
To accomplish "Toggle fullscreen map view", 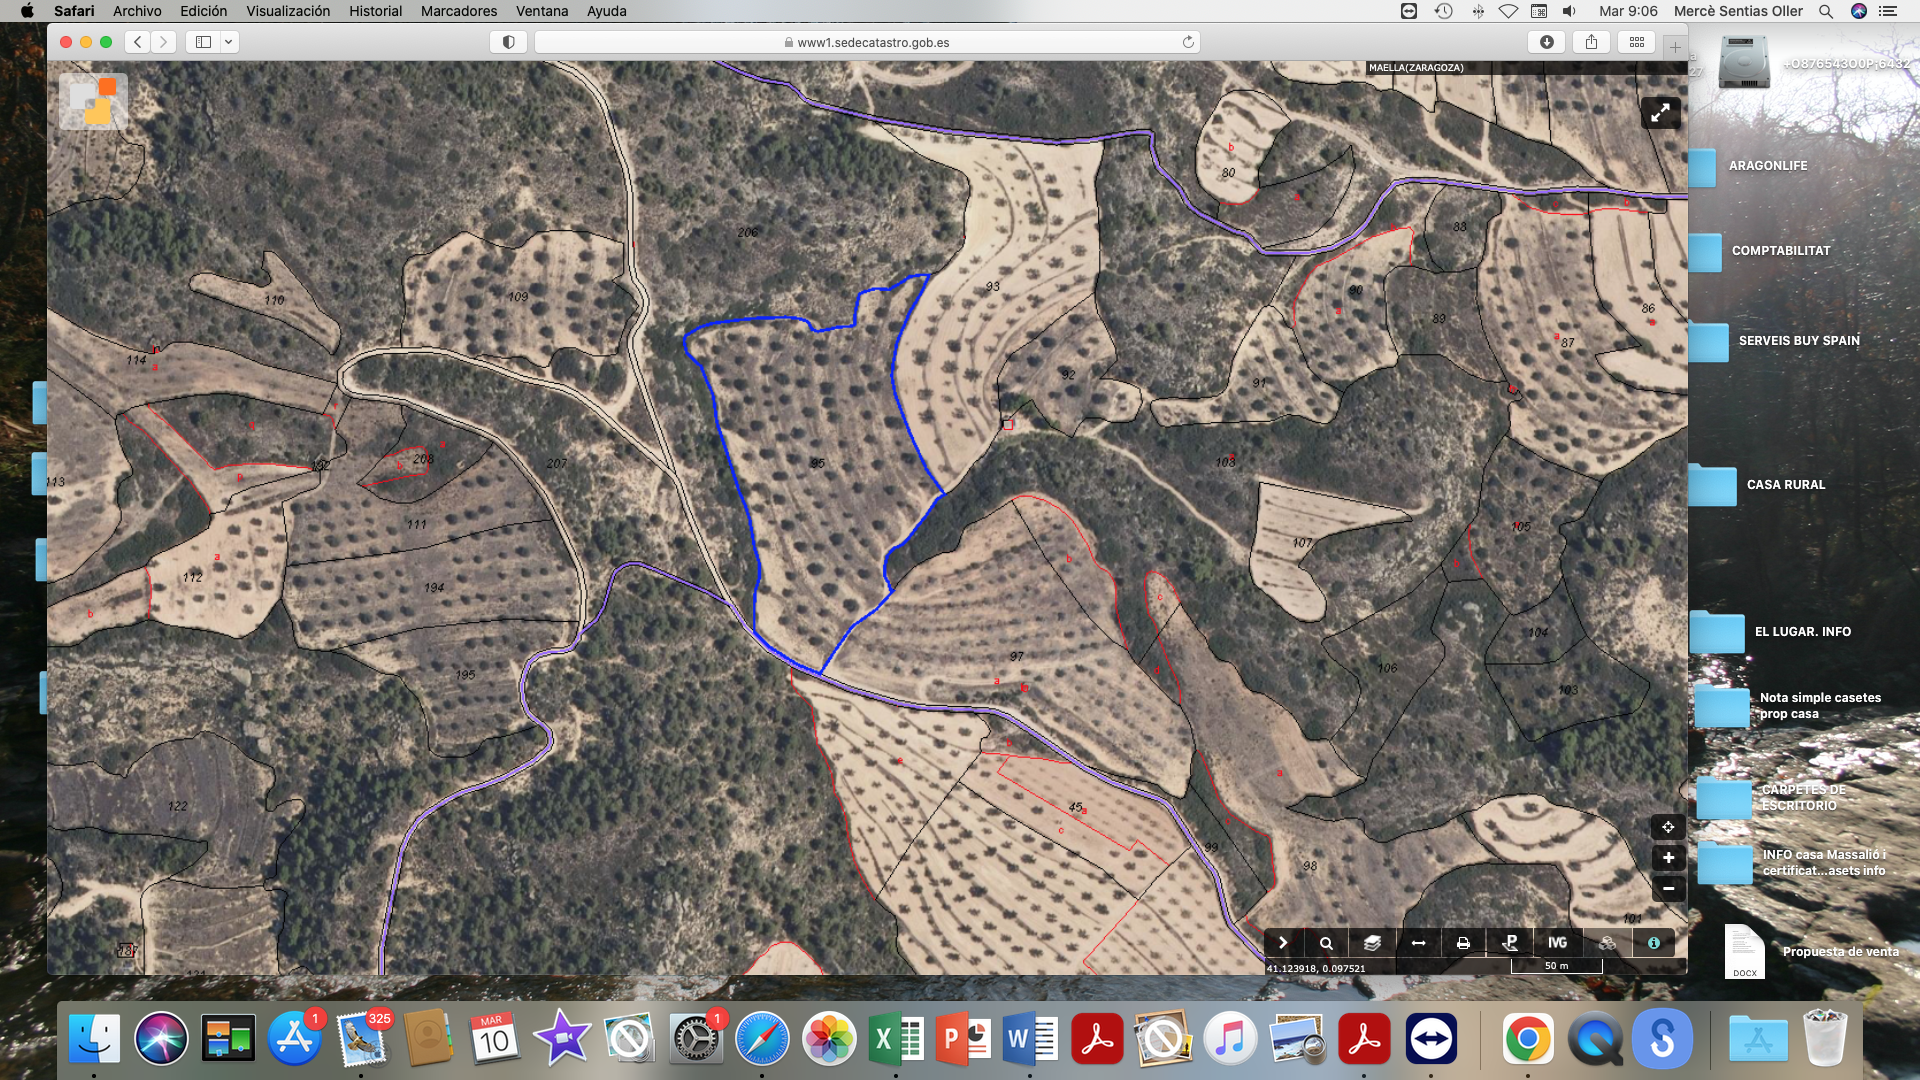I will pyautogui.click(x=1660, y=113).
